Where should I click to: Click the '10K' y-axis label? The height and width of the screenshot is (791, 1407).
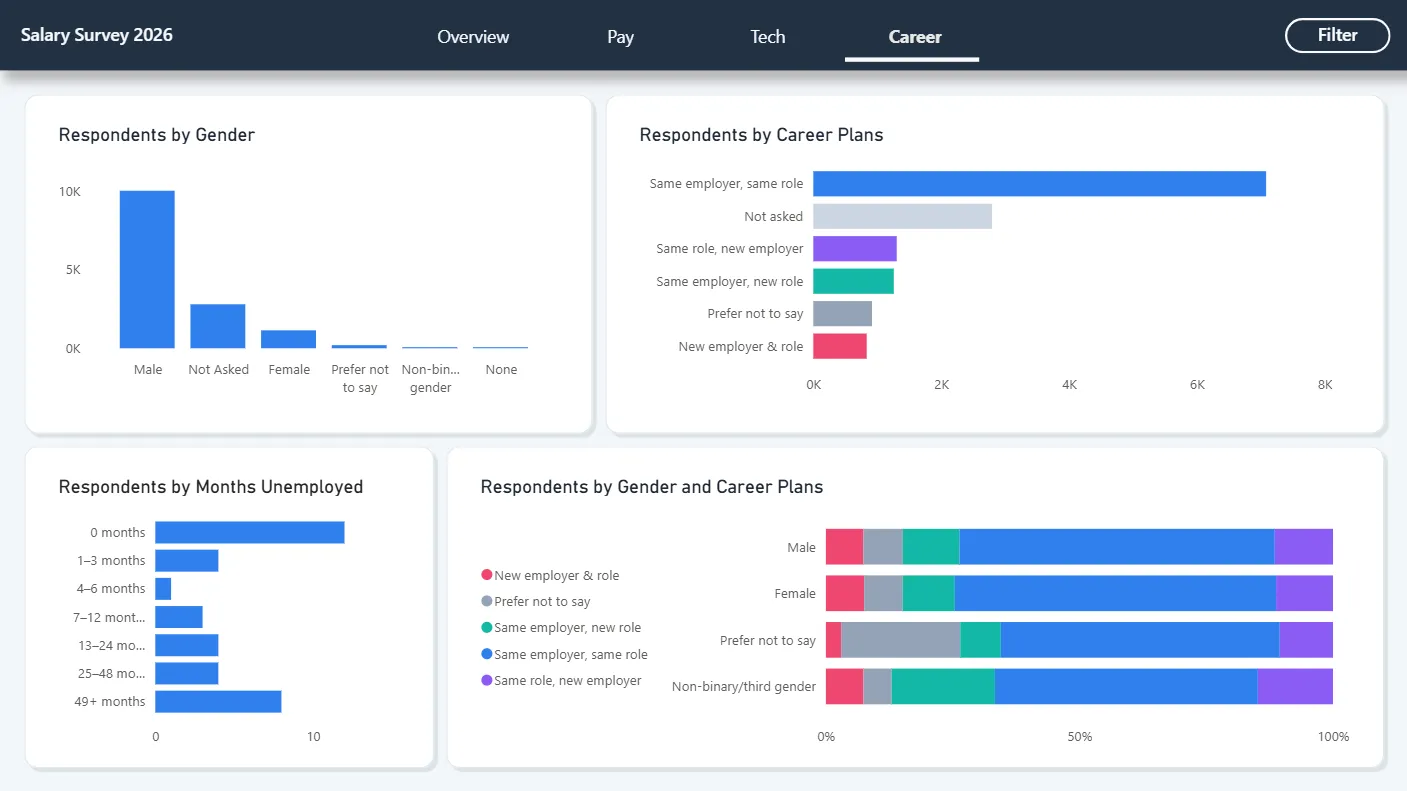[70, 191]
